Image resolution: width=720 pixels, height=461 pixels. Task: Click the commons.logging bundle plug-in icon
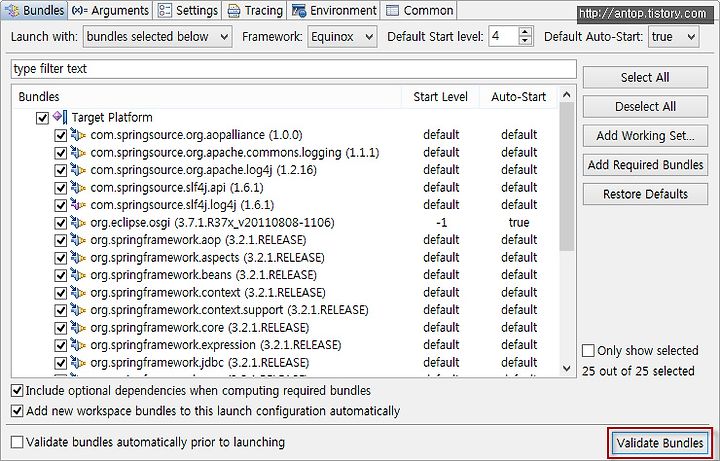pyautogui.click(x=78, y=152)
